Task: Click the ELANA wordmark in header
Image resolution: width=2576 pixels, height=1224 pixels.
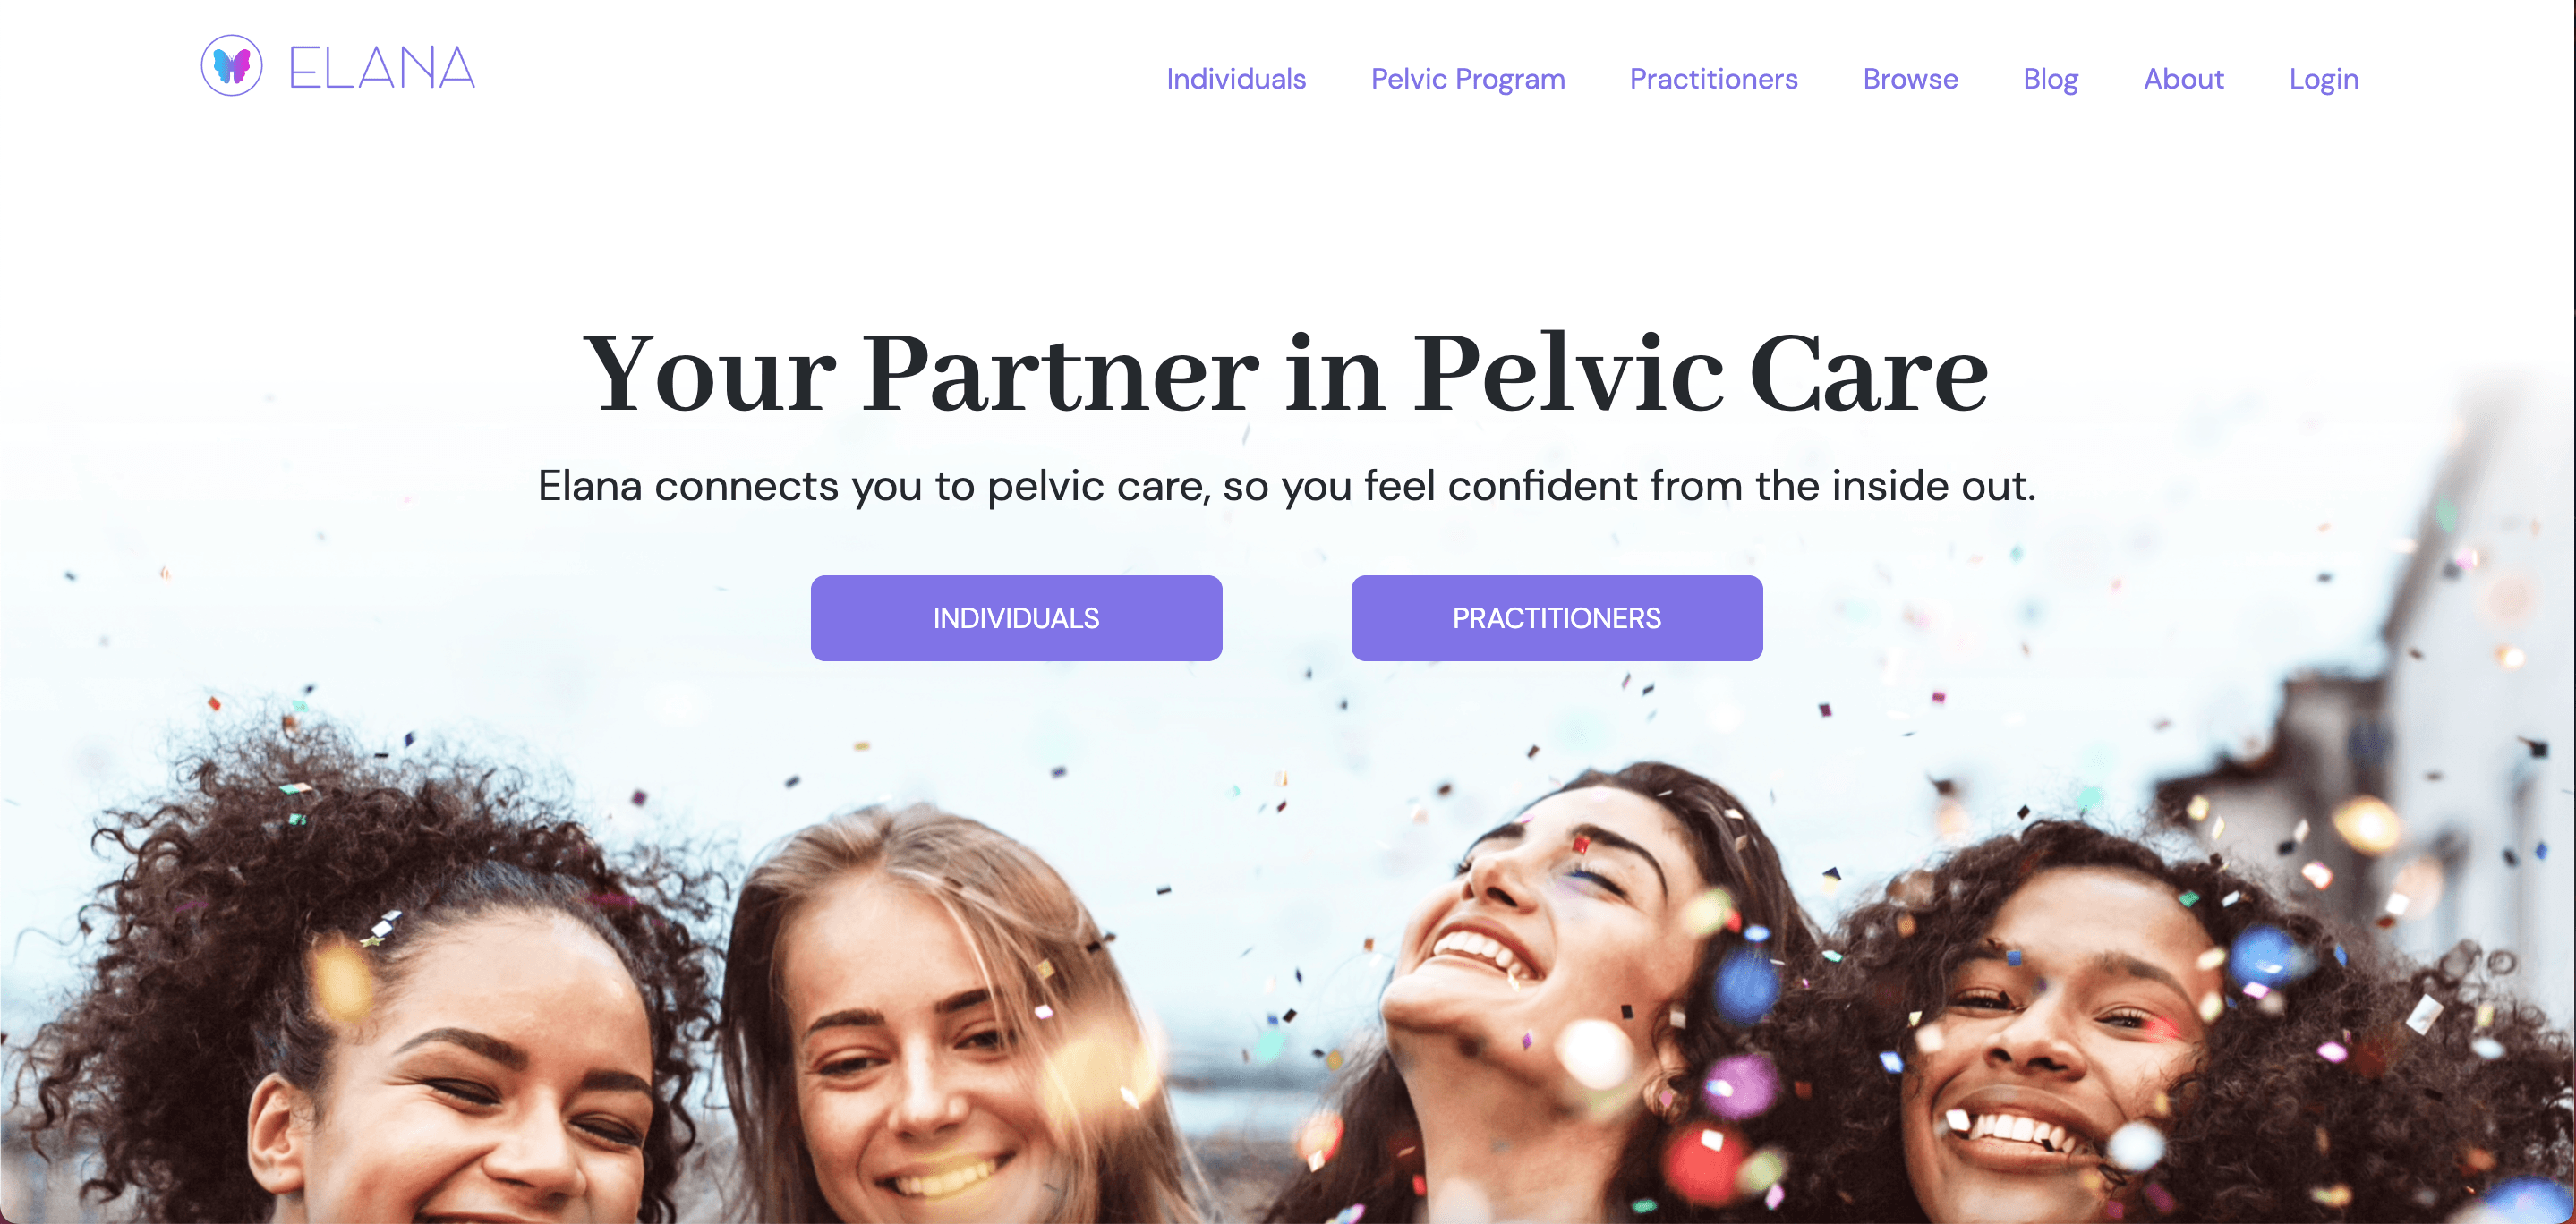Action: coord(381,67)
